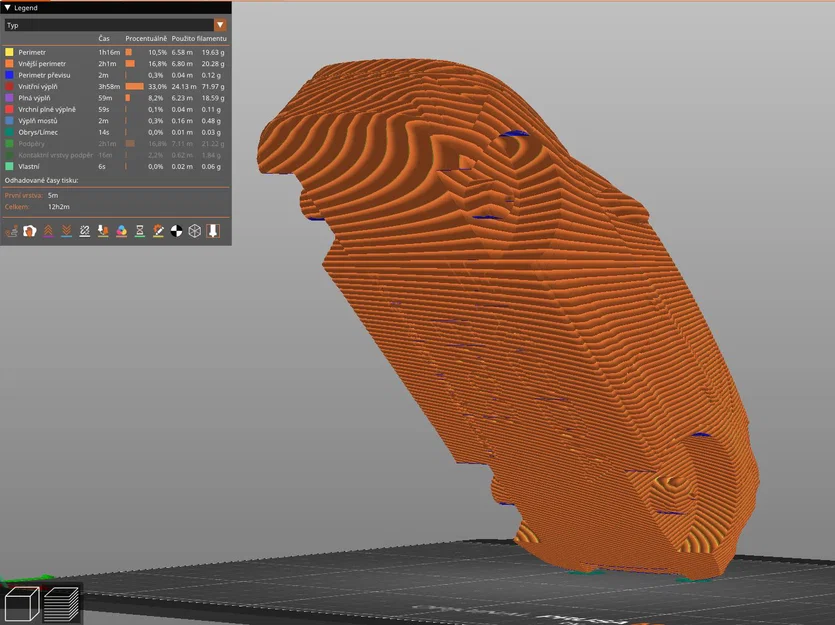Toggle custom G-code pencil icon
Viewport: 835px width, 625px height.
tap(158, 230)
